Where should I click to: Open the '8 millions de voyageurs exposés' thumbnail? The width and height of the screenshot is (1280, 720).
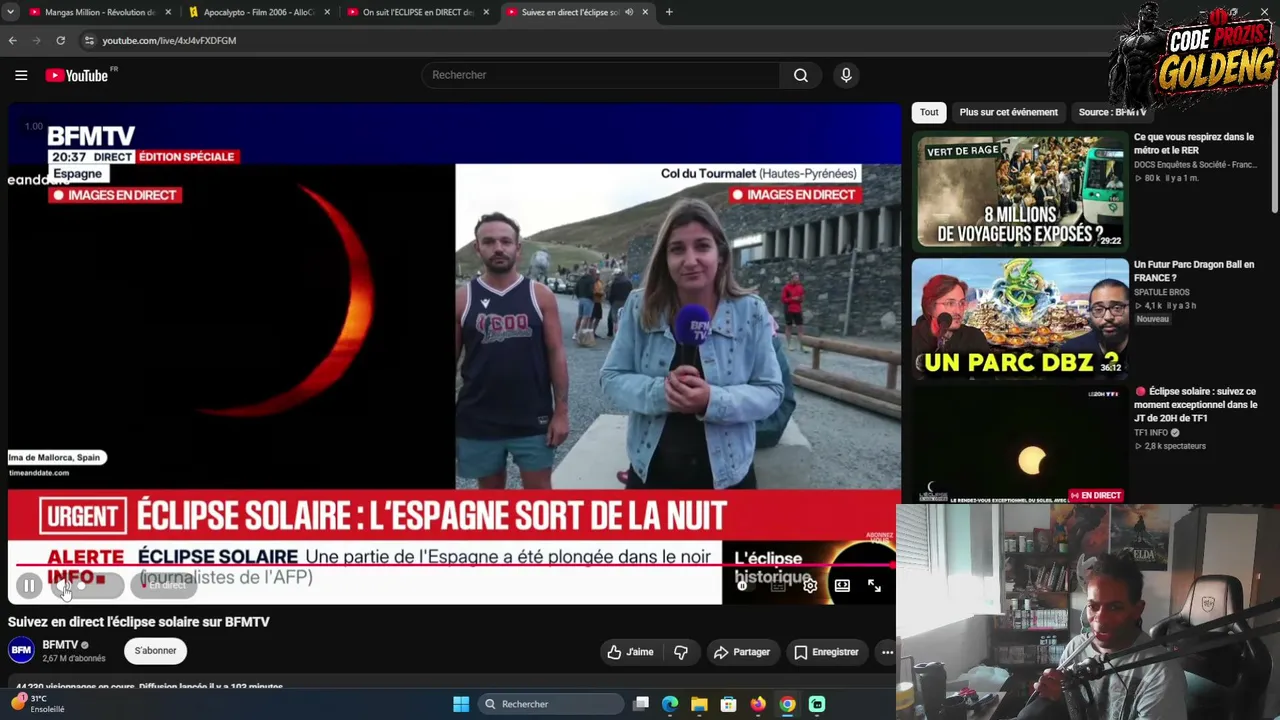click(x=1019, y=190)
